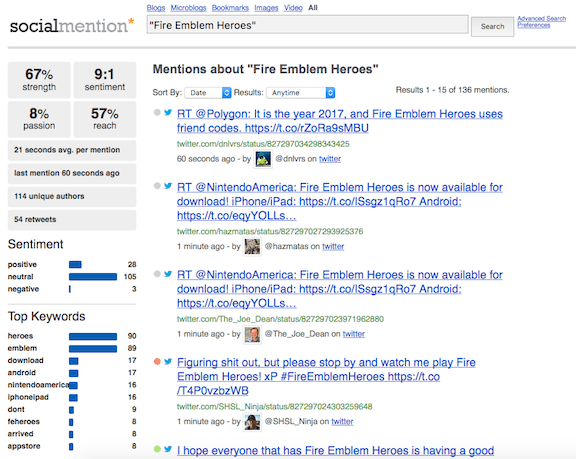
Task: Select the Images search tab
Action: click(266, 8)
